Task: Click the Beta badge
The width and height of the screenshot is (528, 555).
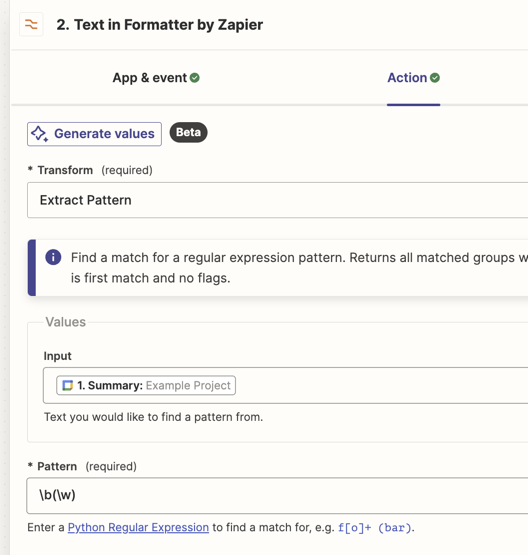Action: tap(188, 132)
